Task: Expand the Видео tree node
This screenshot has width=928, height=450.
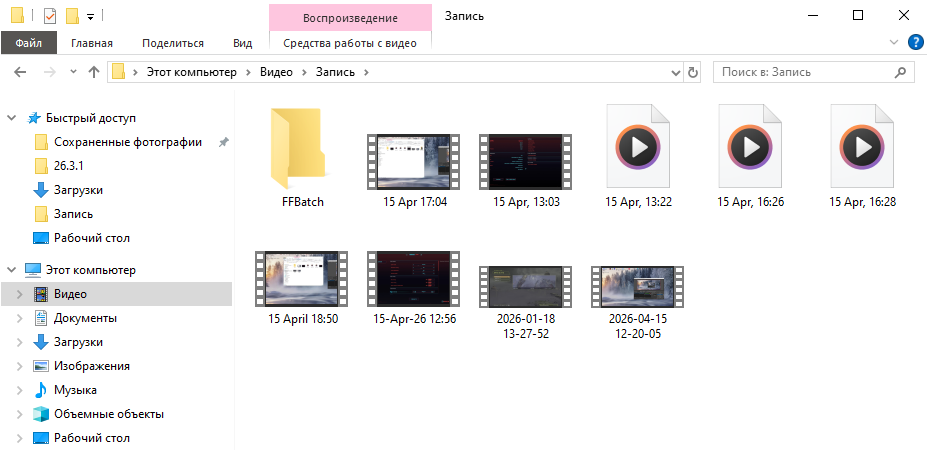Action: [20, 294]
